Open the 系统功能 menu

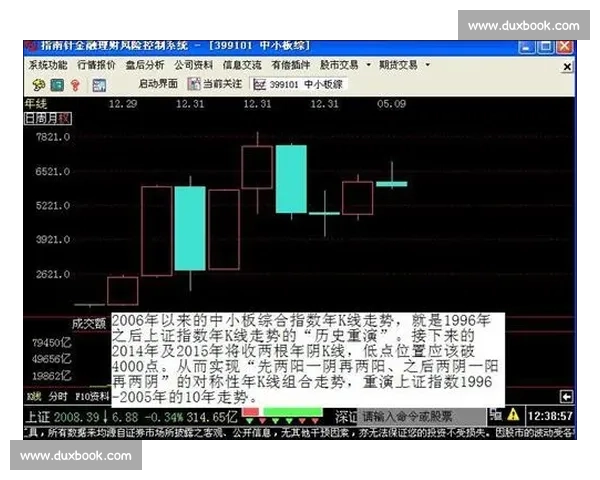click(48, 65)
